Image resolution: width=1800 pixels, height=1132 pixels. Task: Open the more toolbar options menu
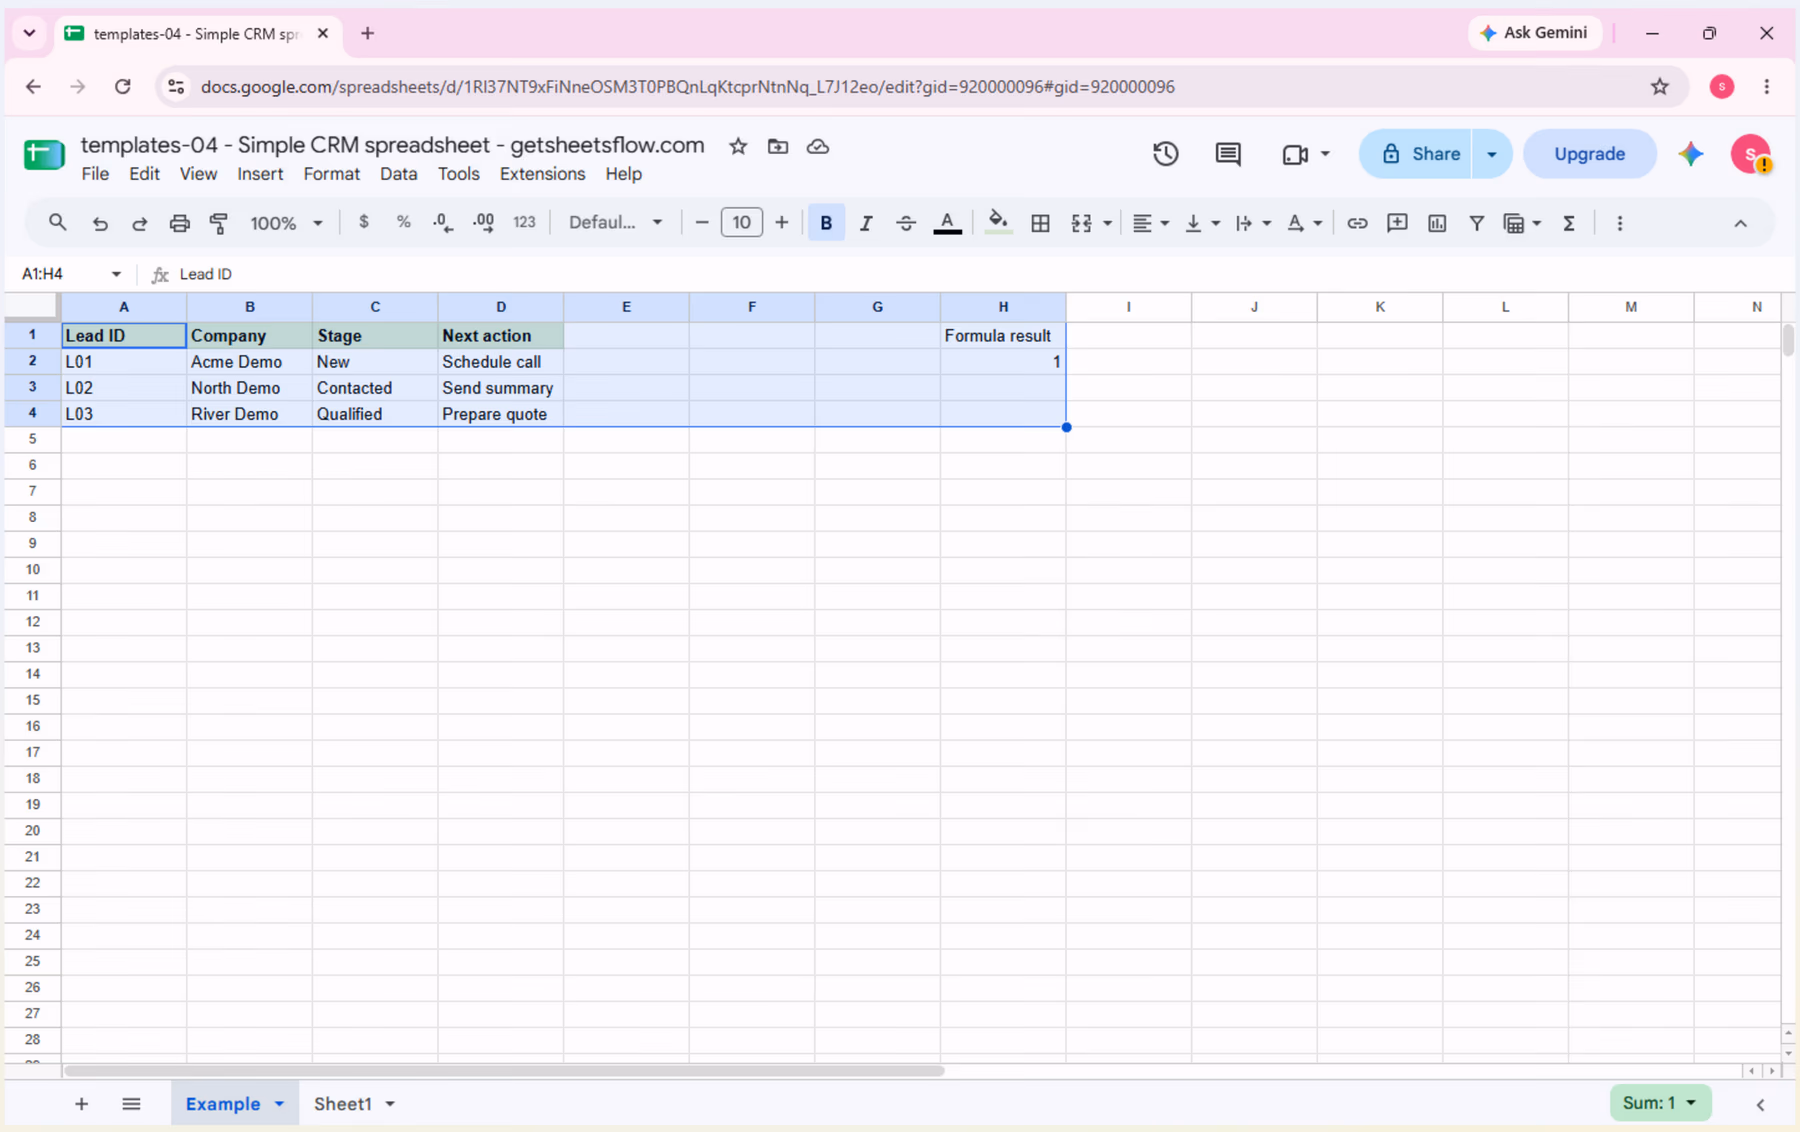point(1620,223)
